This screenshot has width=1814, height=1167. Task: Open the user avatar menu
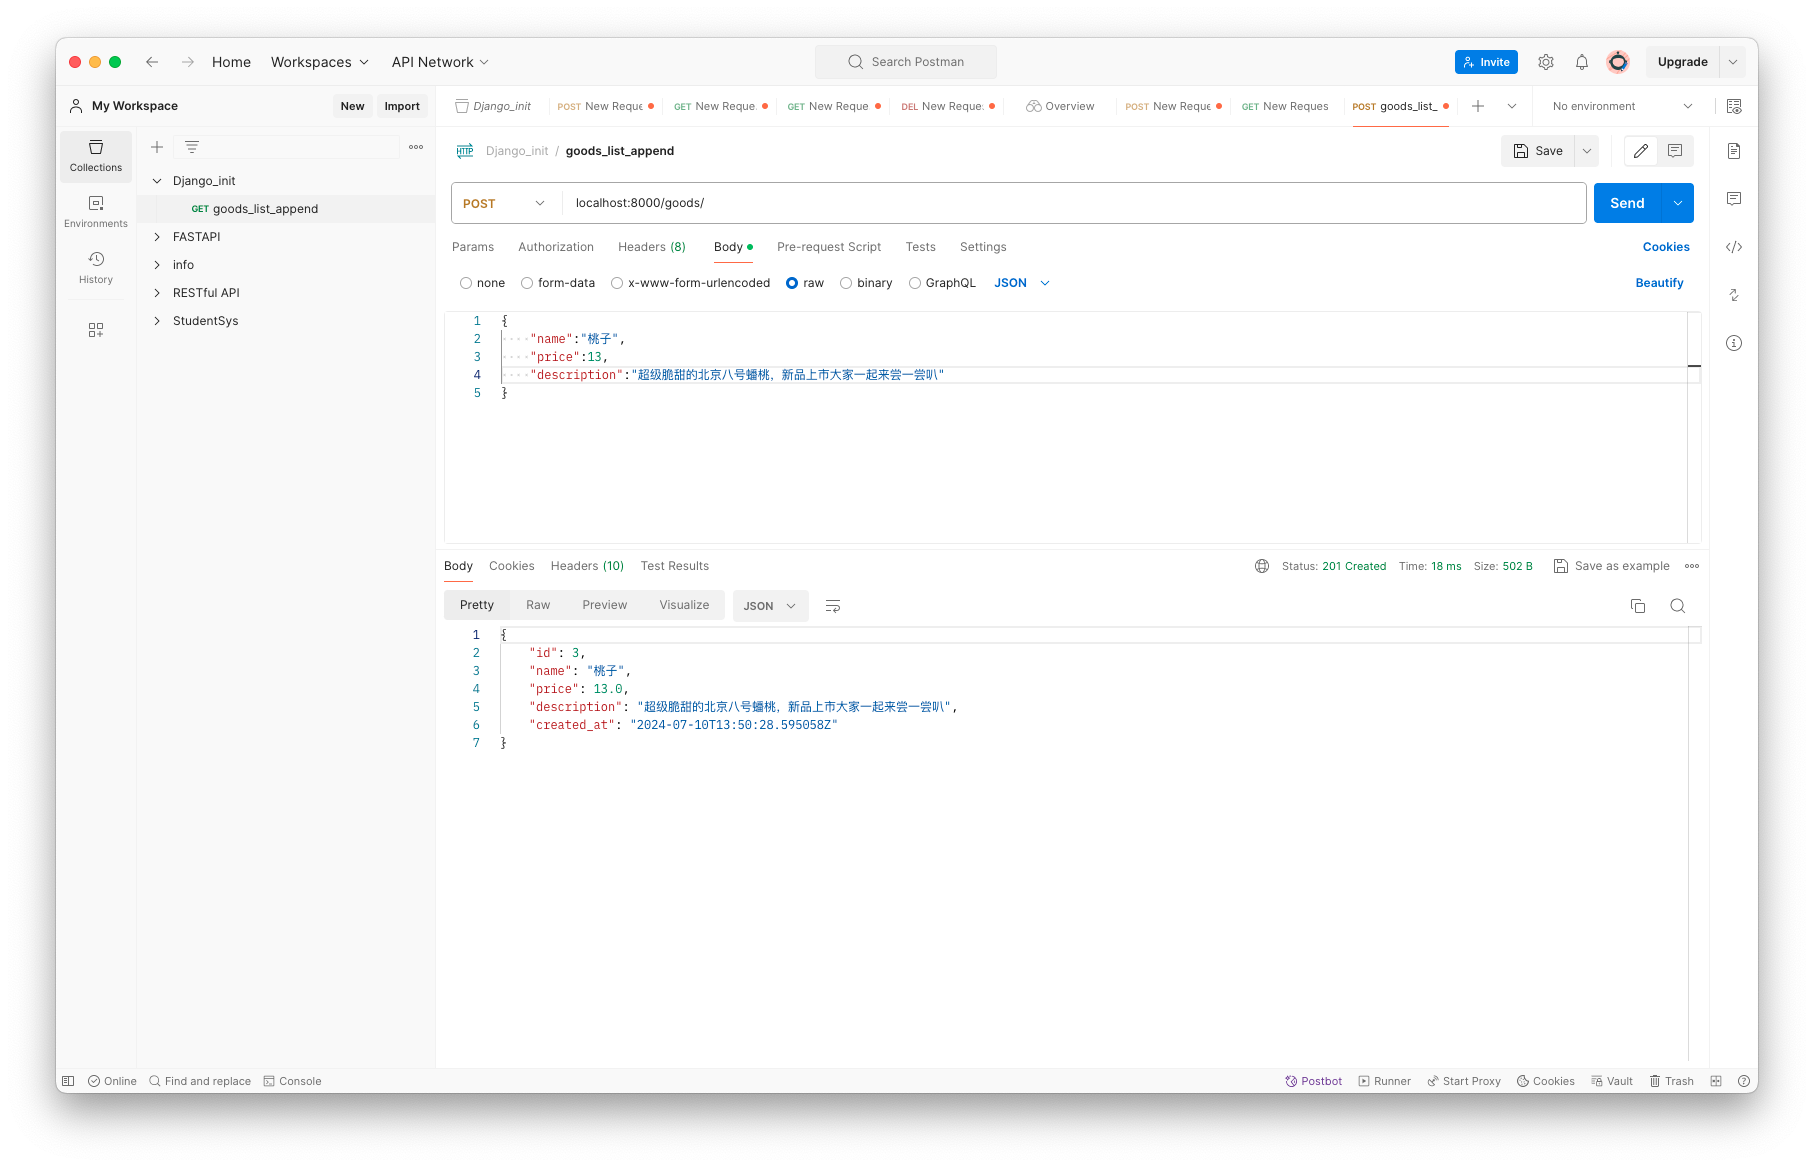tap(1618, 62)
